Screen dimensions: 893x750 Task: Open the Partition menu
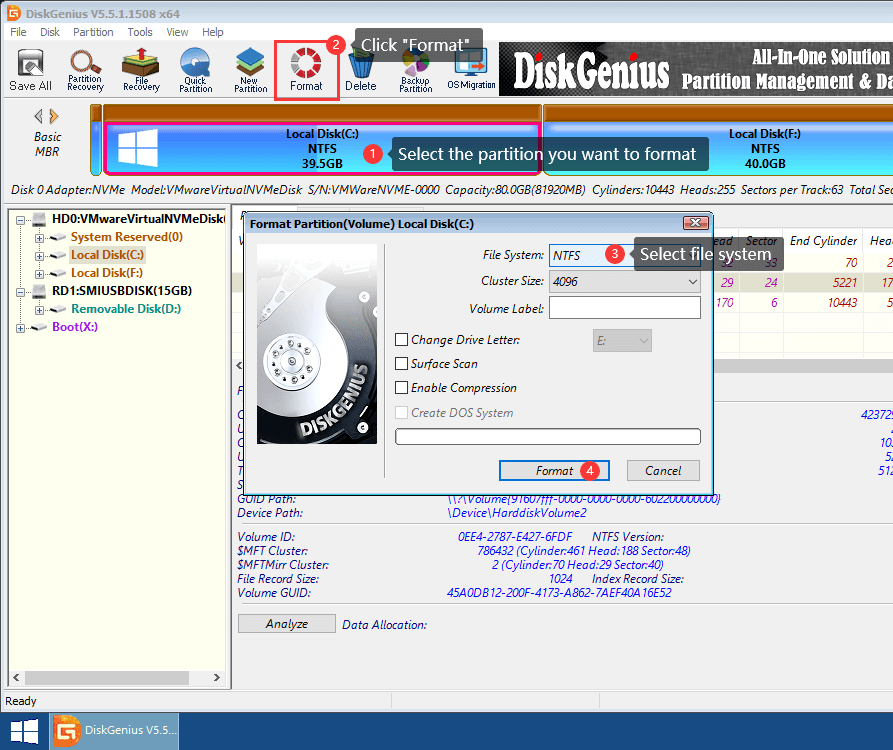[x=93, y=32]
